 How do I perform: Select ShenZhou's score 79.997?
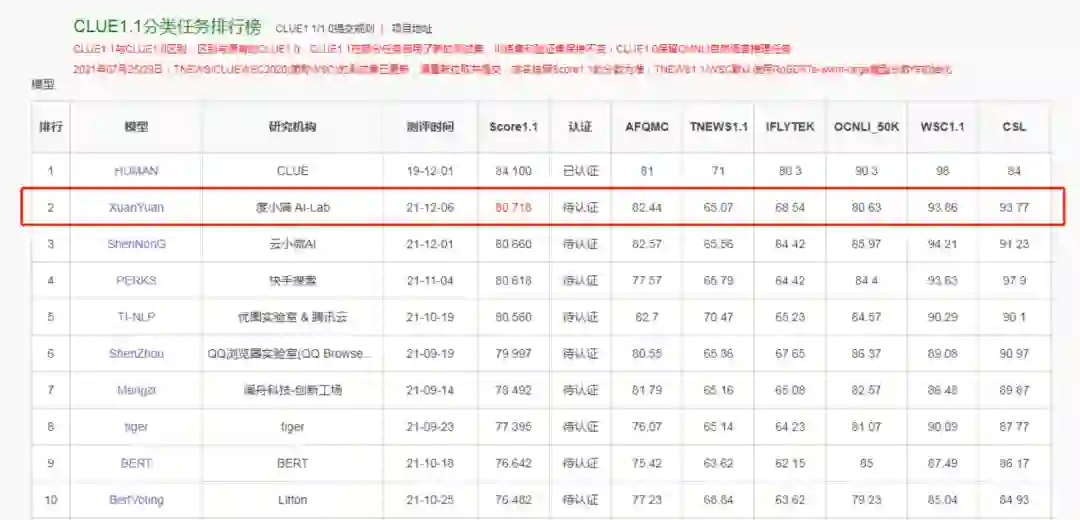514,353
